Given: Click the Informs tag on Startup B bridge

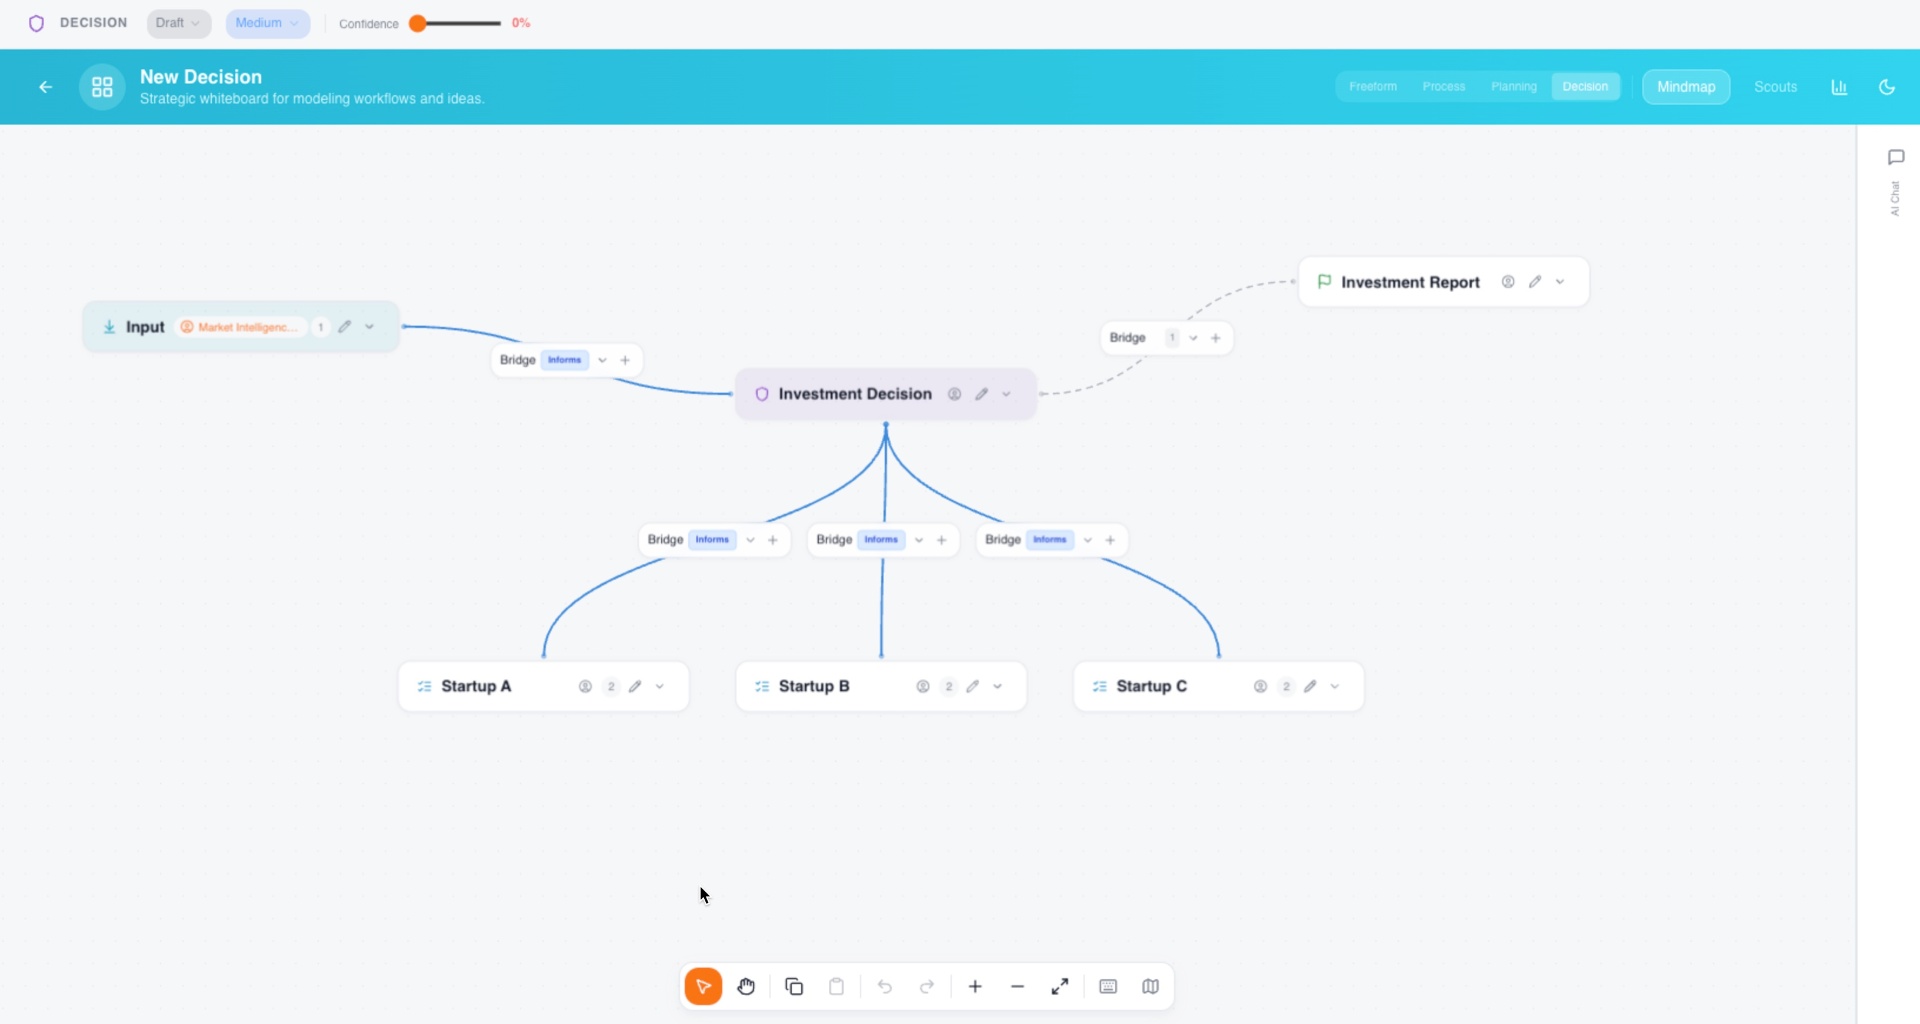Looking at the screenshot, I should pyautogui.click(x=881, y=540).
